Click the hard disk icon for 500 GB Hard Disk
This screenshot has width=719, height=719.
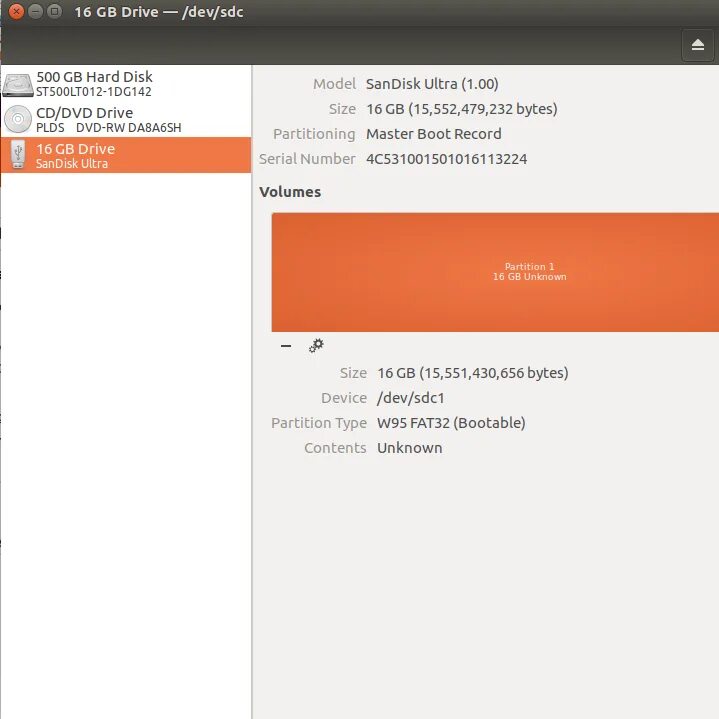click(18, 85)
